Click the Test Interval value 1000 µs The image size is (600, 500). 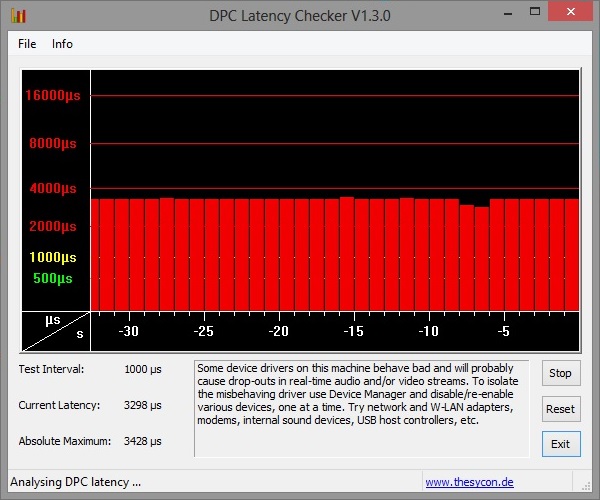coord(143,369)
